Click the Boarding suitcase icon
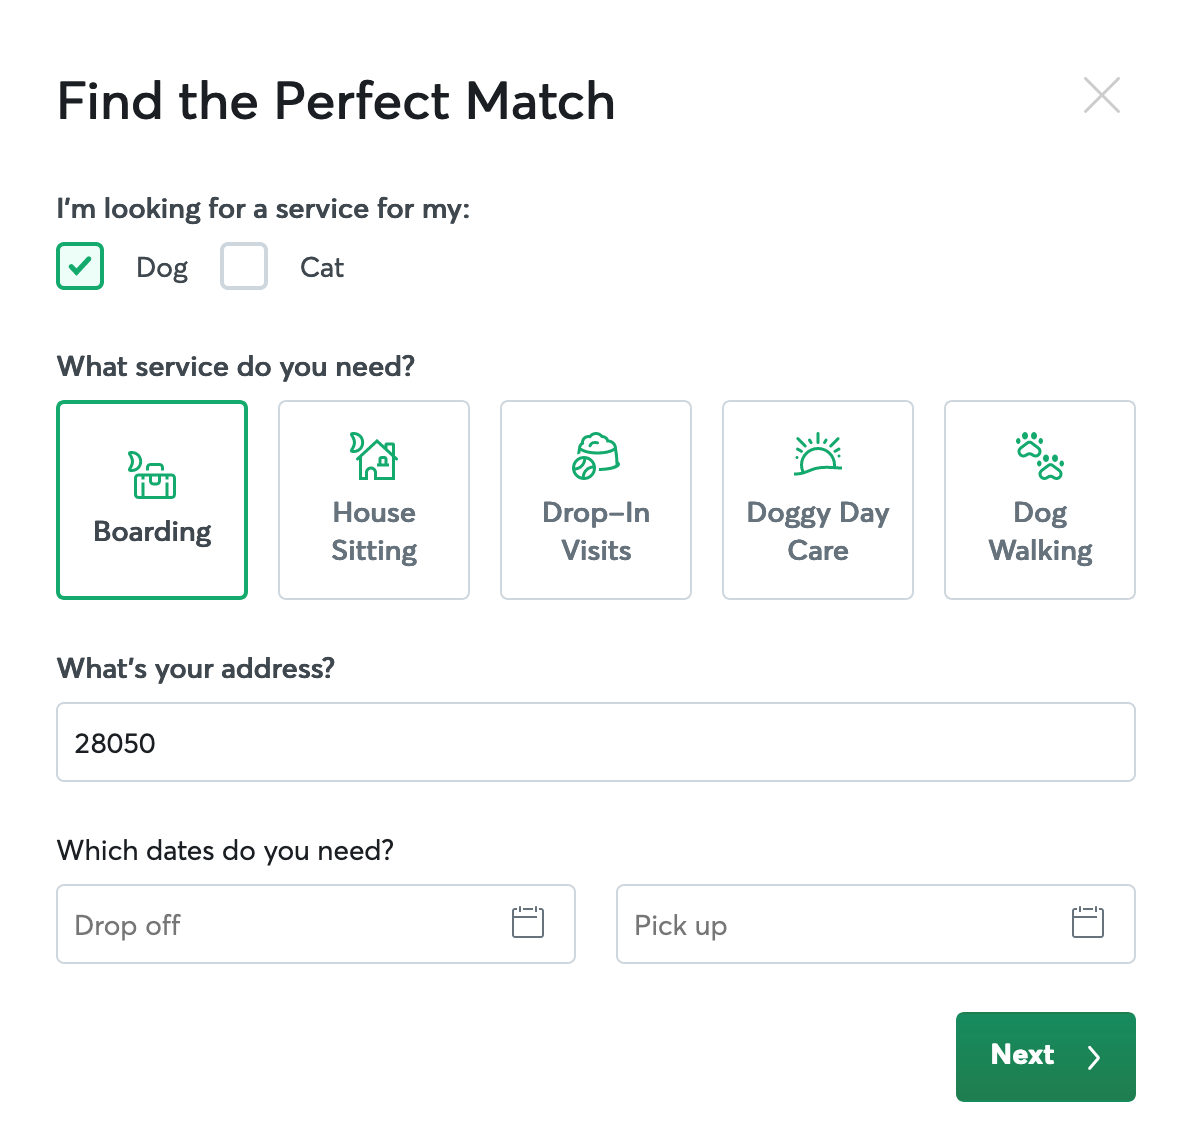1186x1144 pixels. tap(152, 475)
